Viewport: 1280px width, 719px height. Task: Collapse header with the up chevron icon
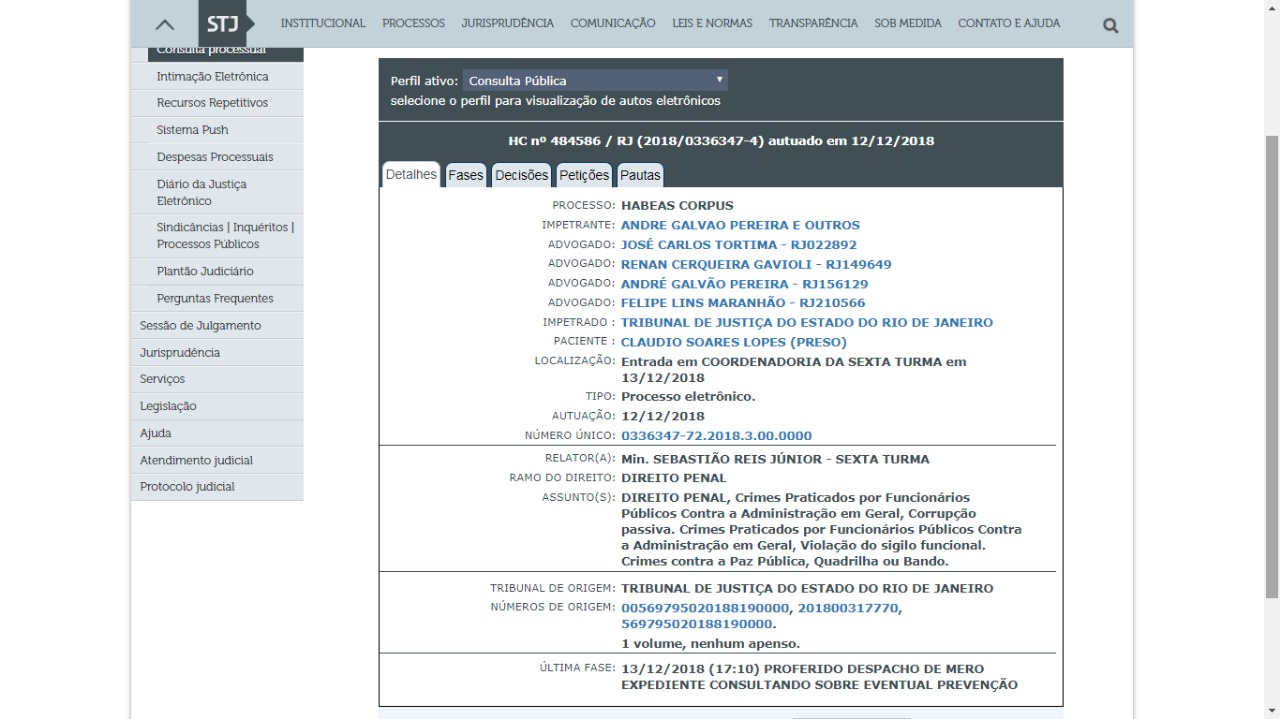pos(165,25)
